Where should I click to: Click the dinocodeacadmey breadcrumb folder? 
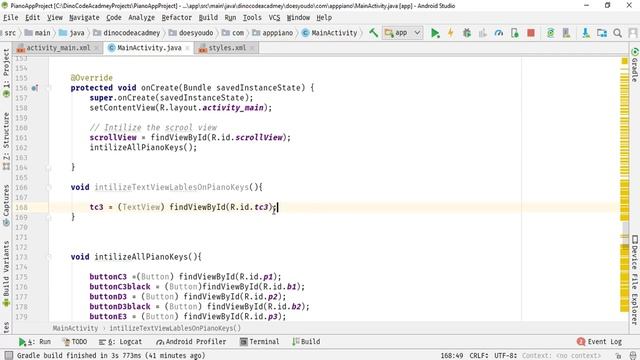coord(127,33)
